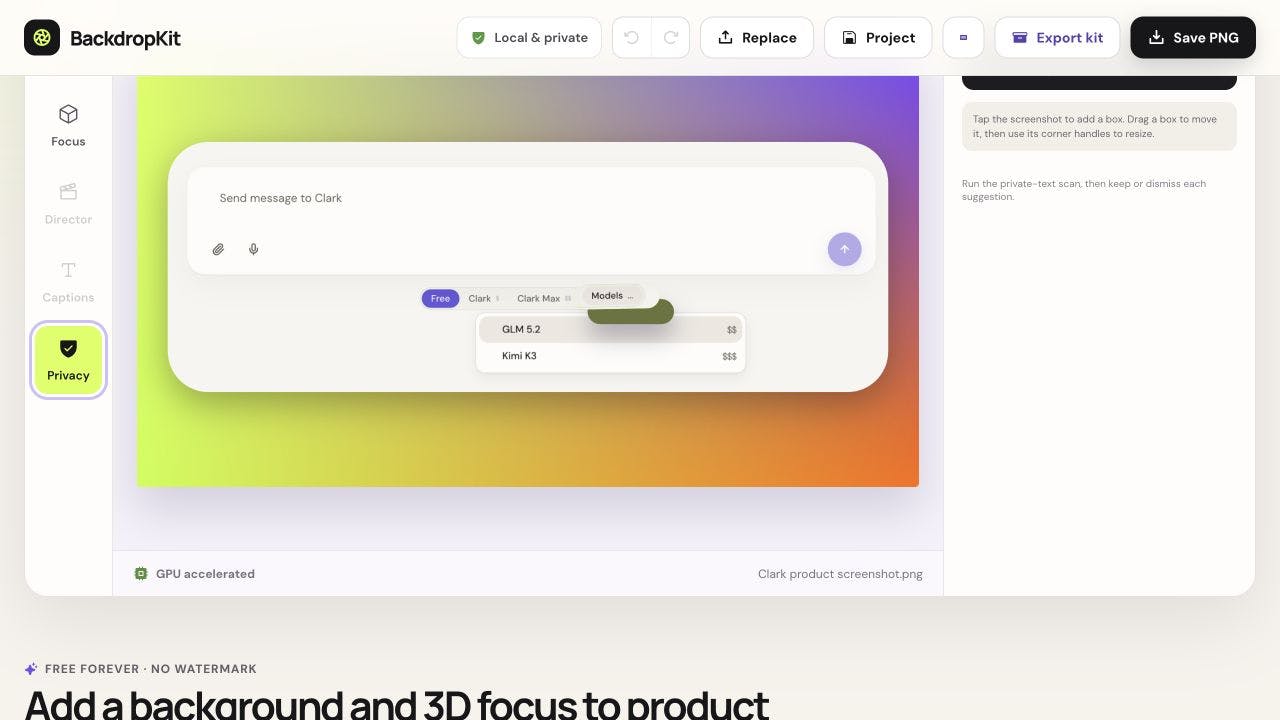Click the Clark Max option in the preview
This screenshot has width=1280, height=720.
coord(543,298)
